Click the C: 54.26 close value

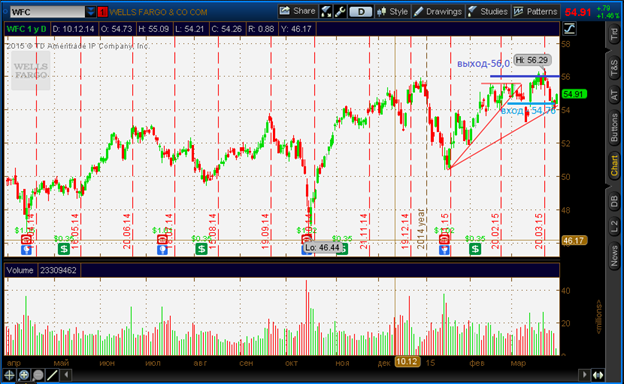[x=226, y=29]
